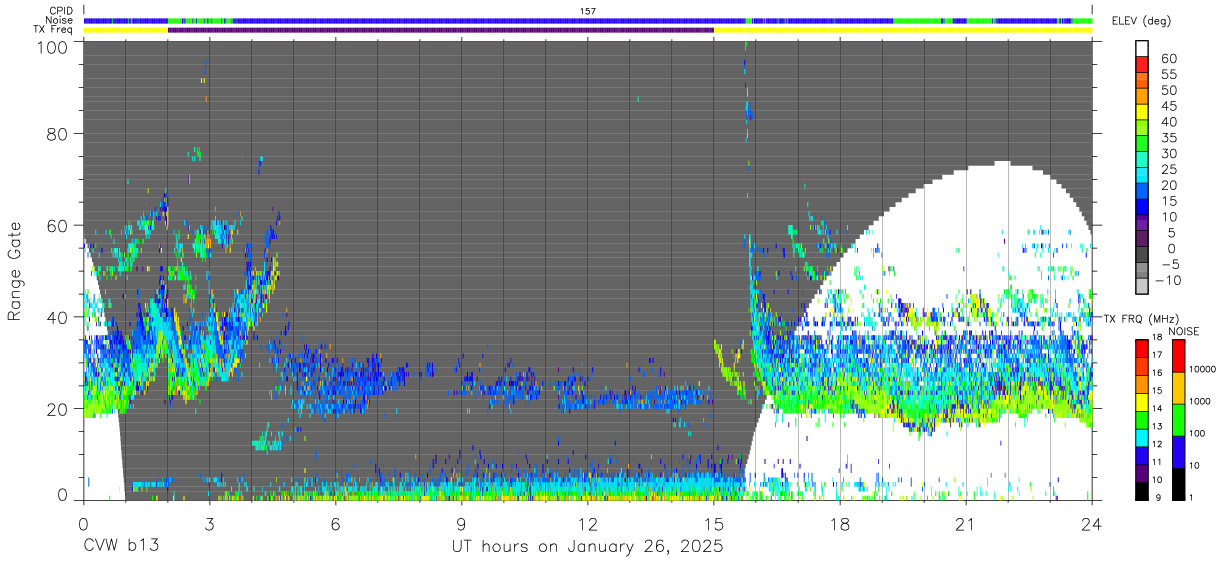Click the 14 label on the TX FRQ scale

click(x=1156, y=408)
